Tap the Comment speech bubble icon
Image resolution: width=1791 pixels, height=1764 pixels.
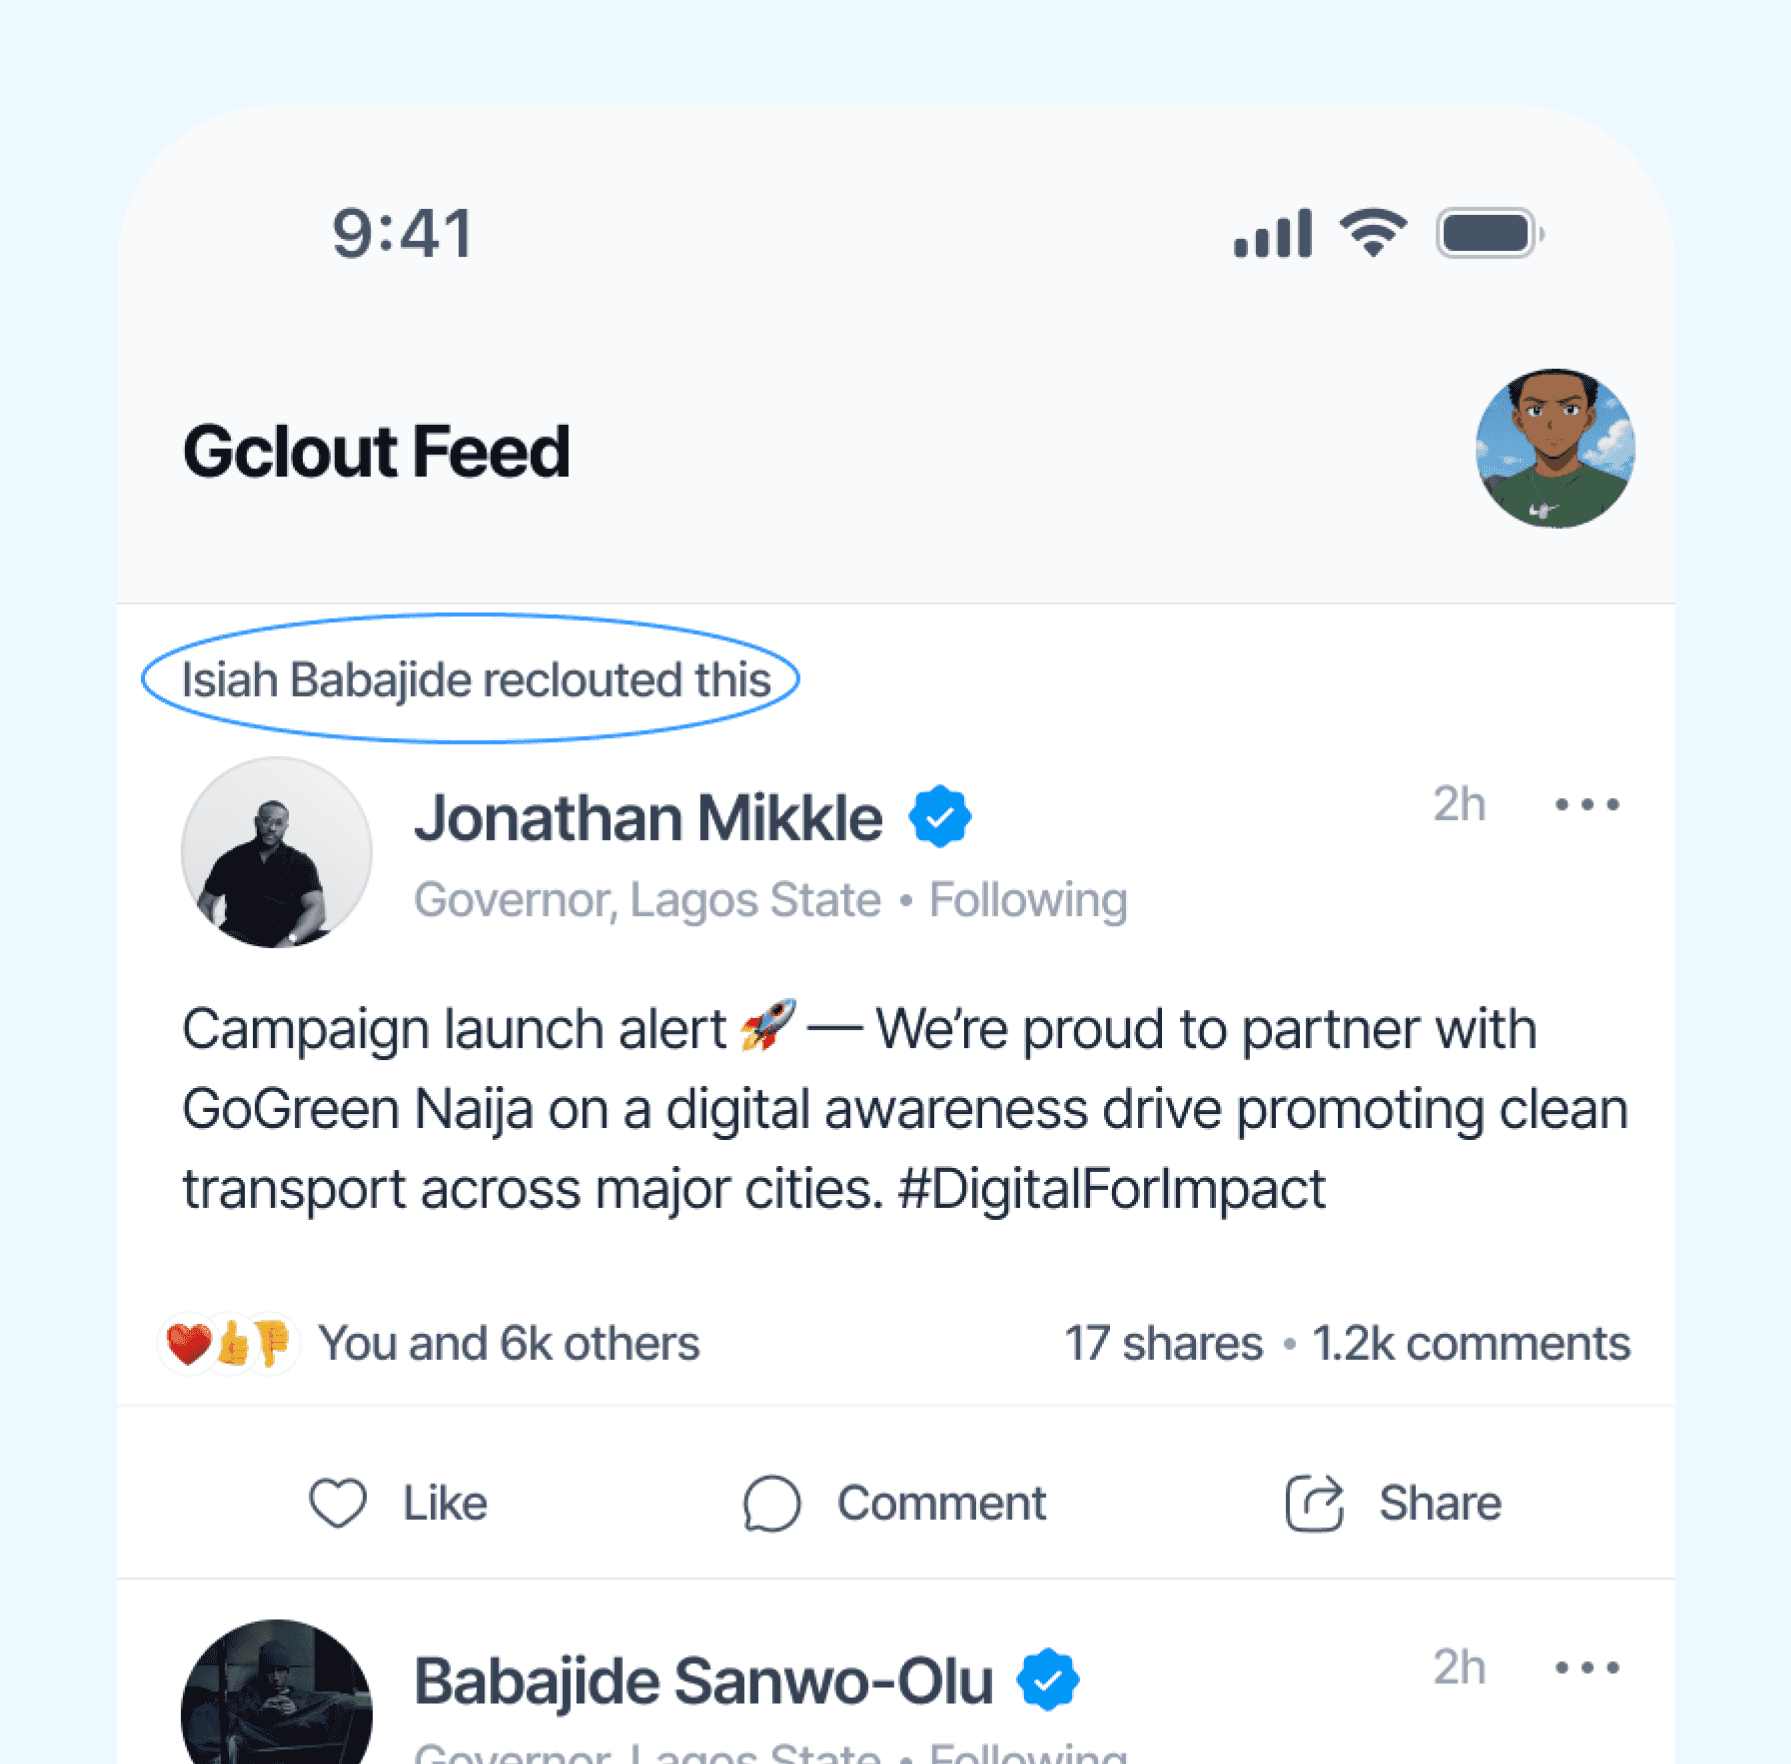point(771,1502)
